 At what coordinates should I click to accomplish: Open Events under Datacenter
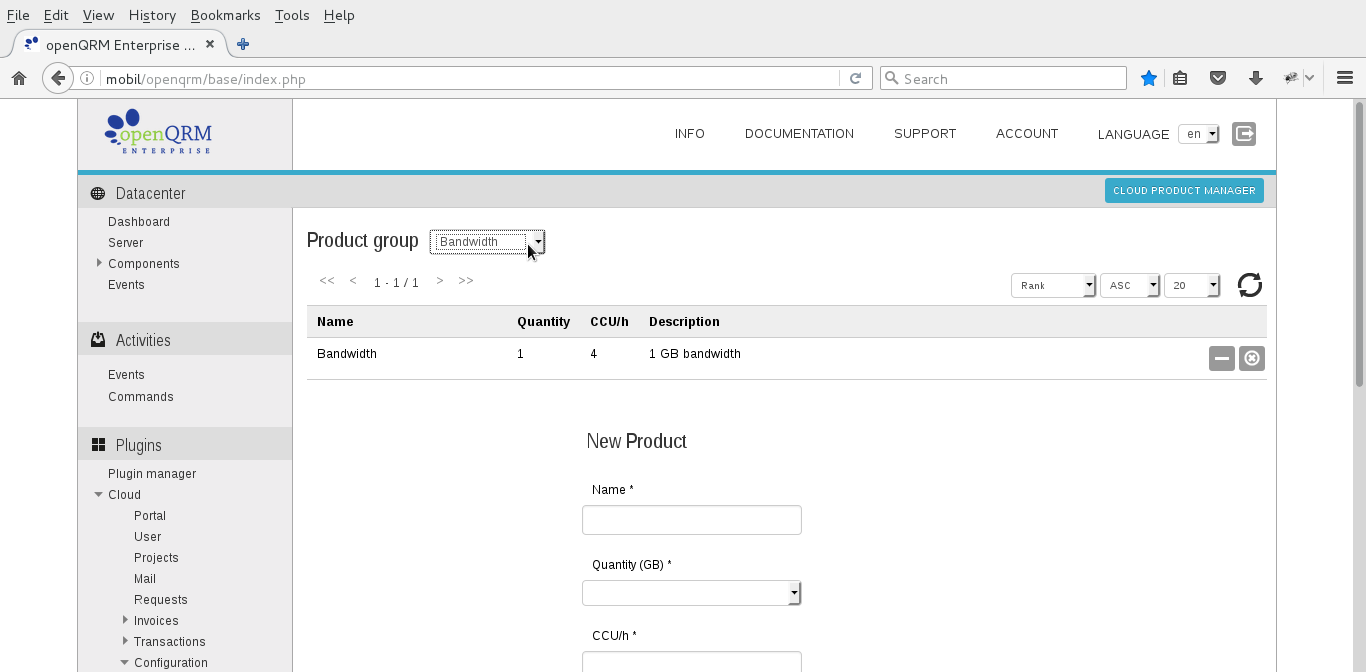tap(126, 285)
